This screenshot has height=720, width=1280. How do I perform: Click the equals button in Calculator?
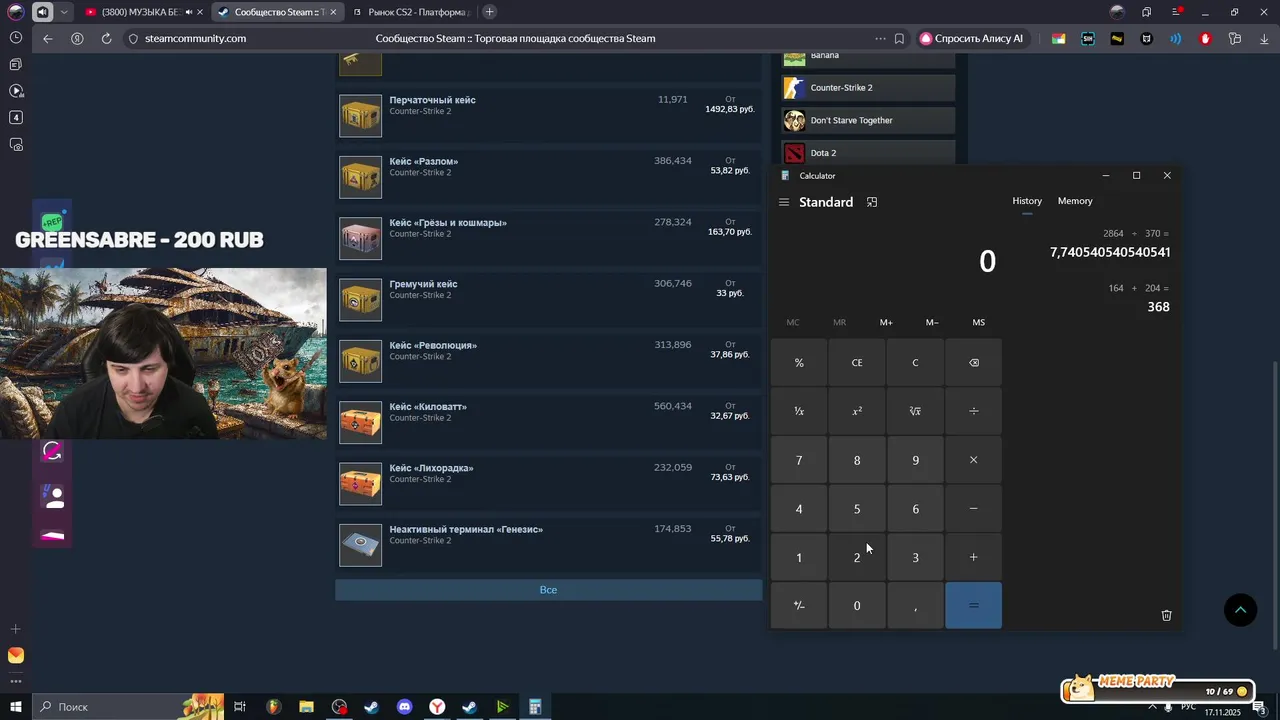[x=973, y=606]
